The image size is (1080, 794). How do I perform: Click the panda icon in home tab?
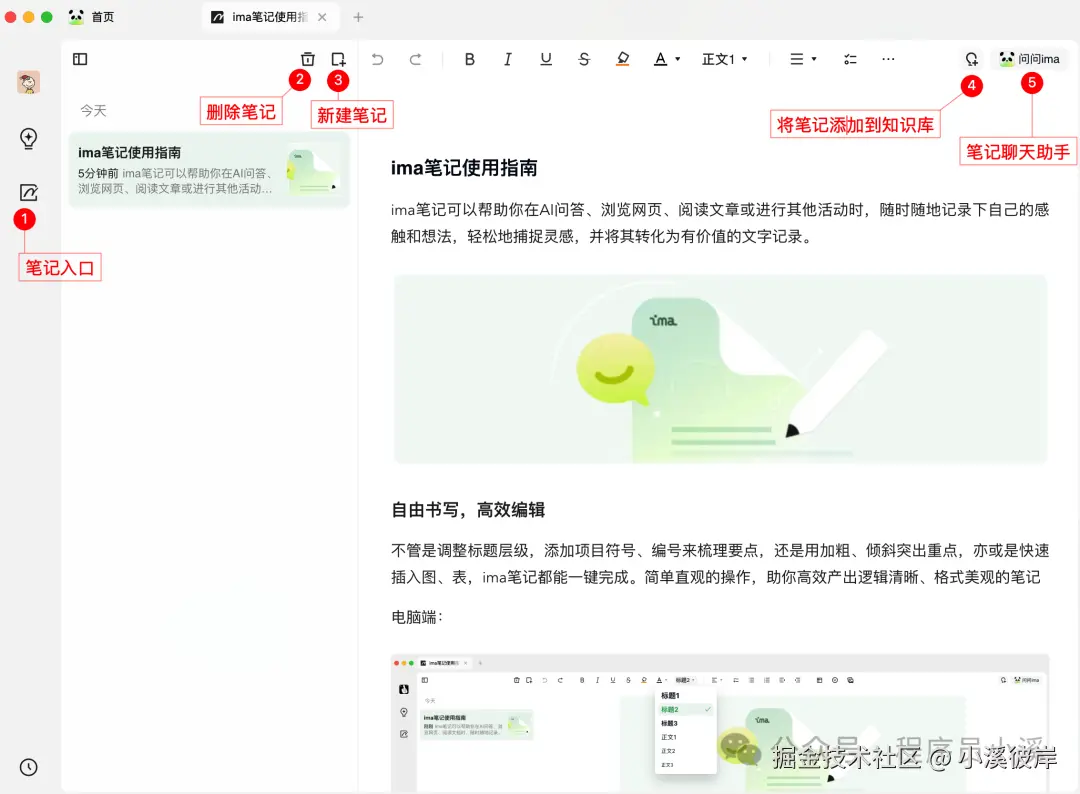(76, 17)
